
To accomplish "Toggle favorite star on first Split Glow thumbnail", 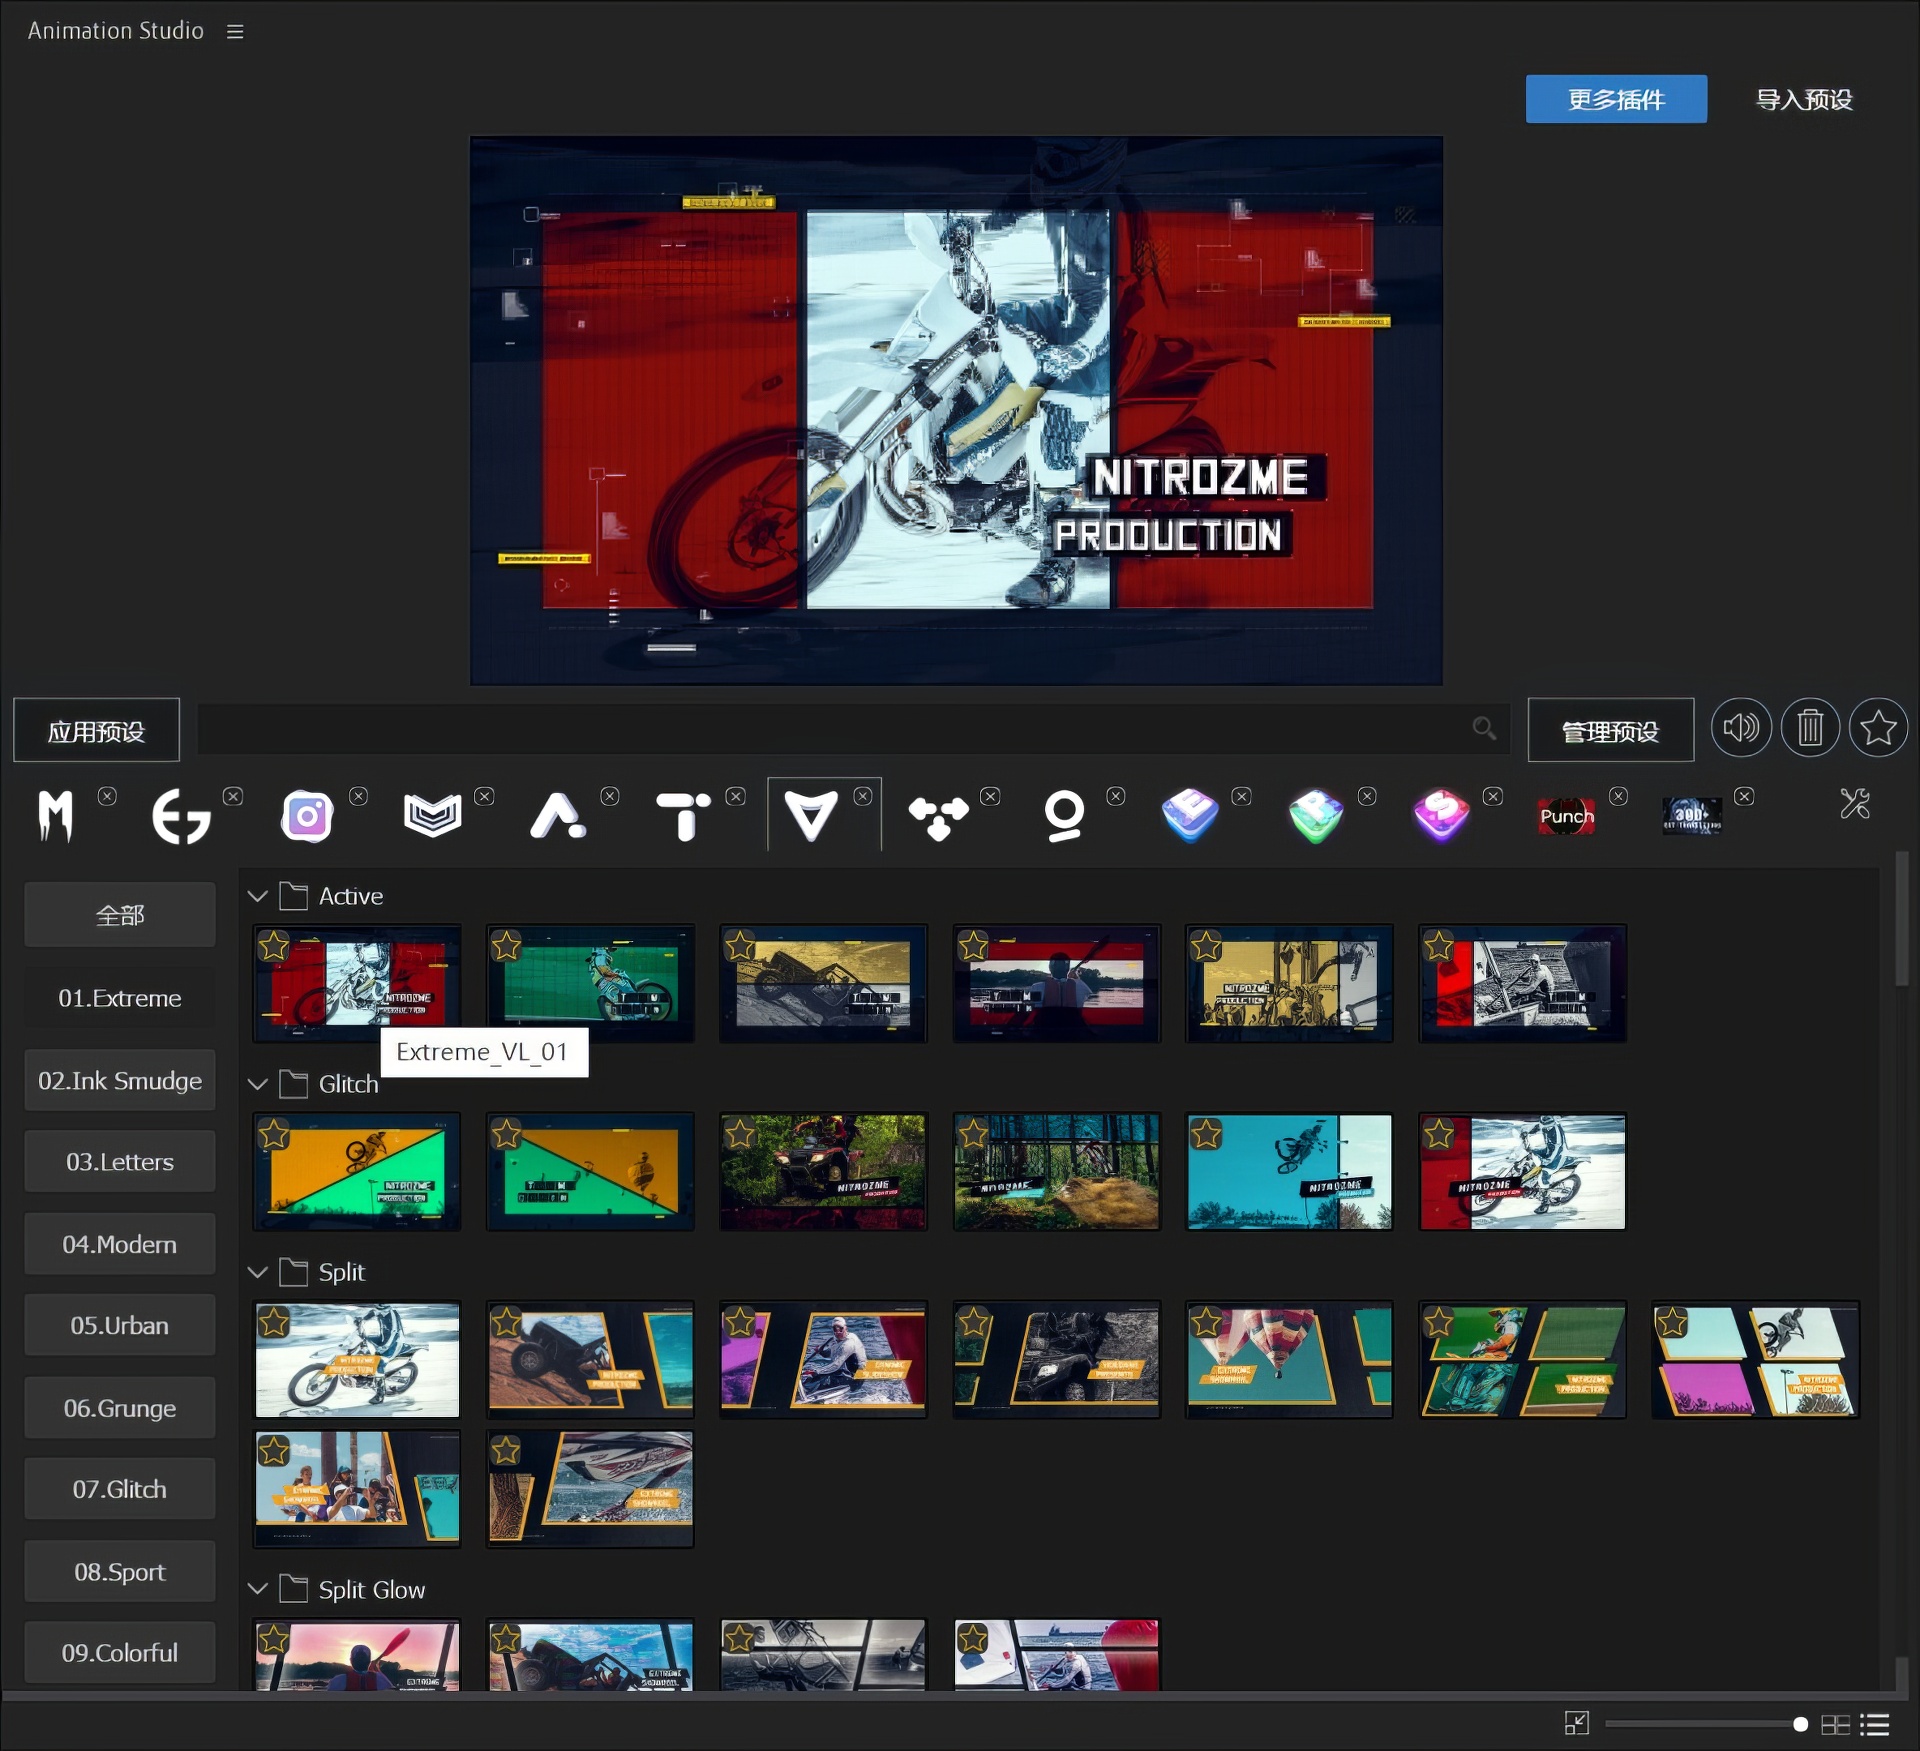I will 273,1638.
